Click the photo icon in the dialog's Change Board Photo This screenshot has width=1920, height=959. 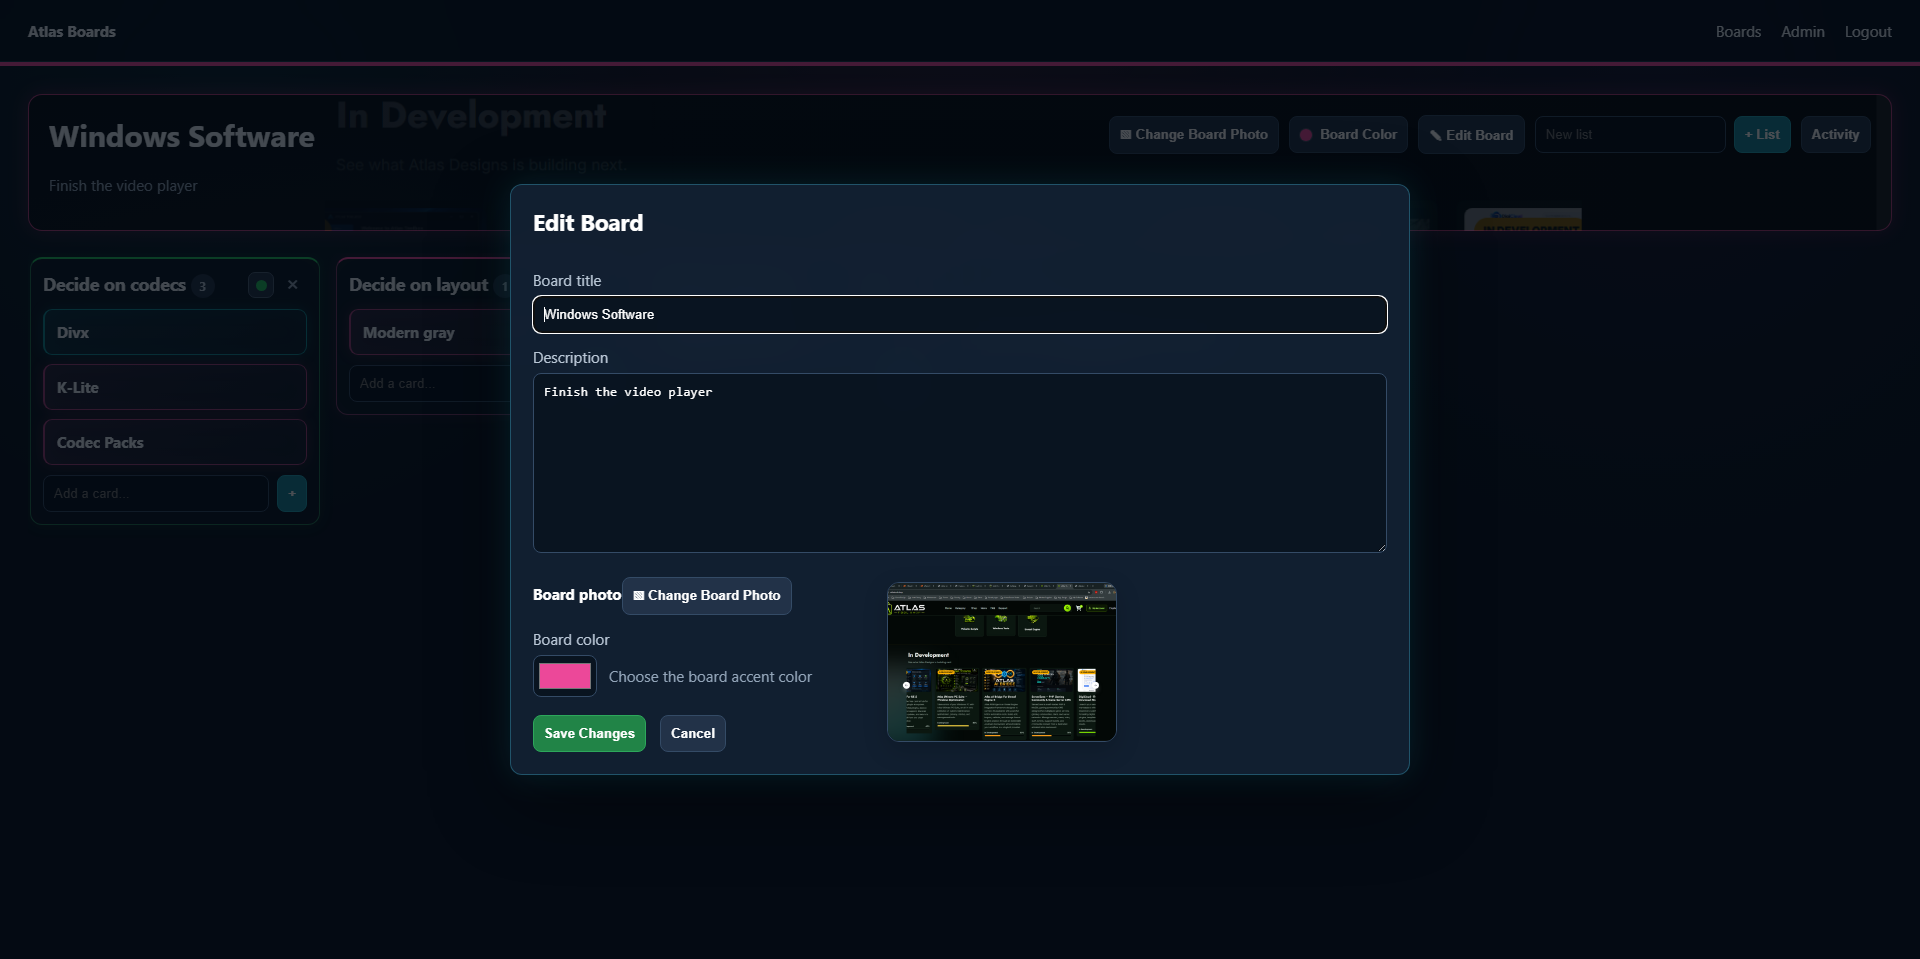click(x=639, y=596)
